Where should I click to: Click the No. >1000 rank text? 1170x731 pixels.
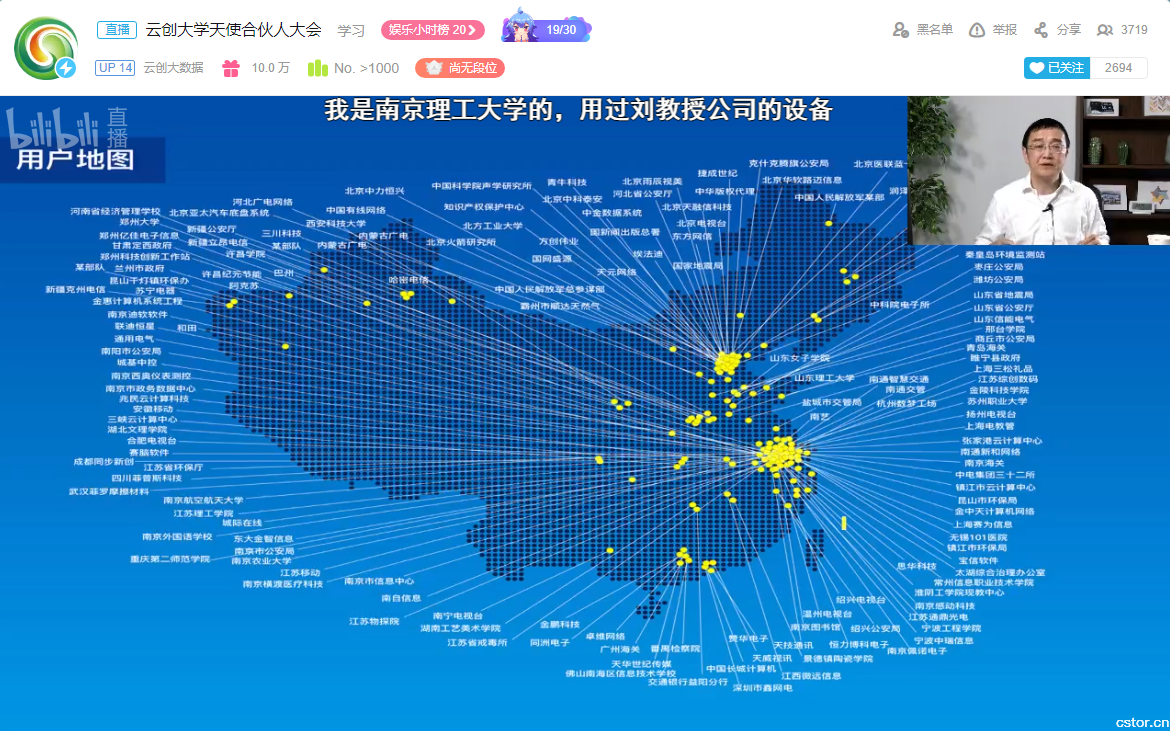tap(366, 68)
